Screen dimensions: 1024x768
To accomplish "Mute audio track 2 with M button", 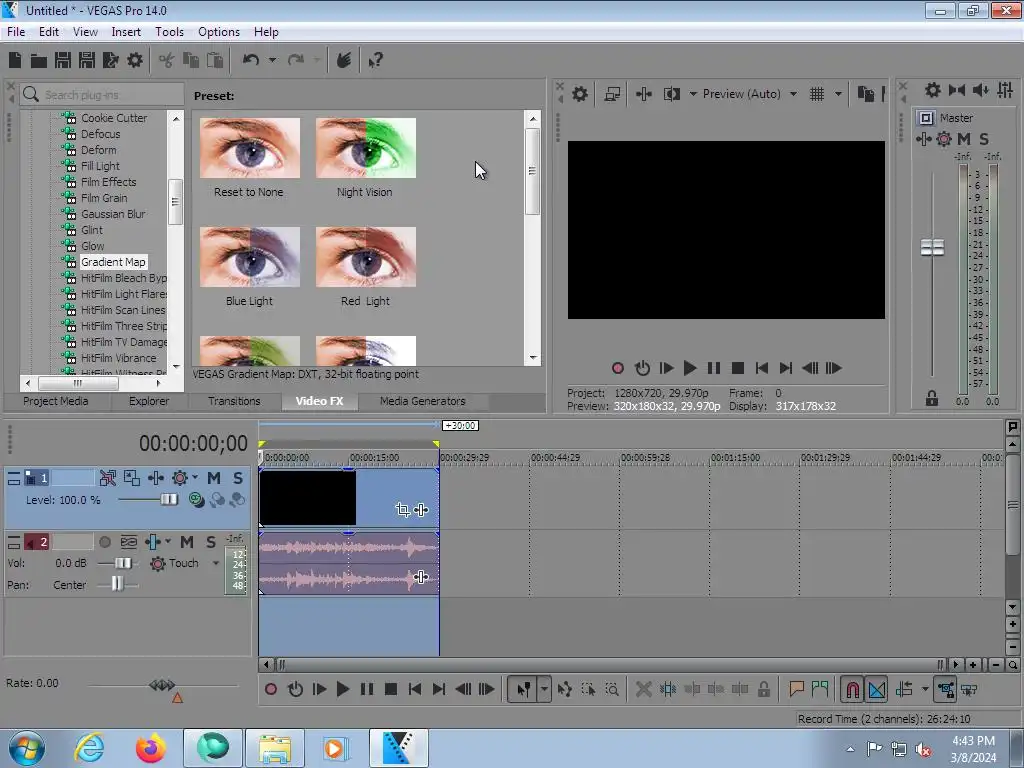I will [x=187, y=542].
